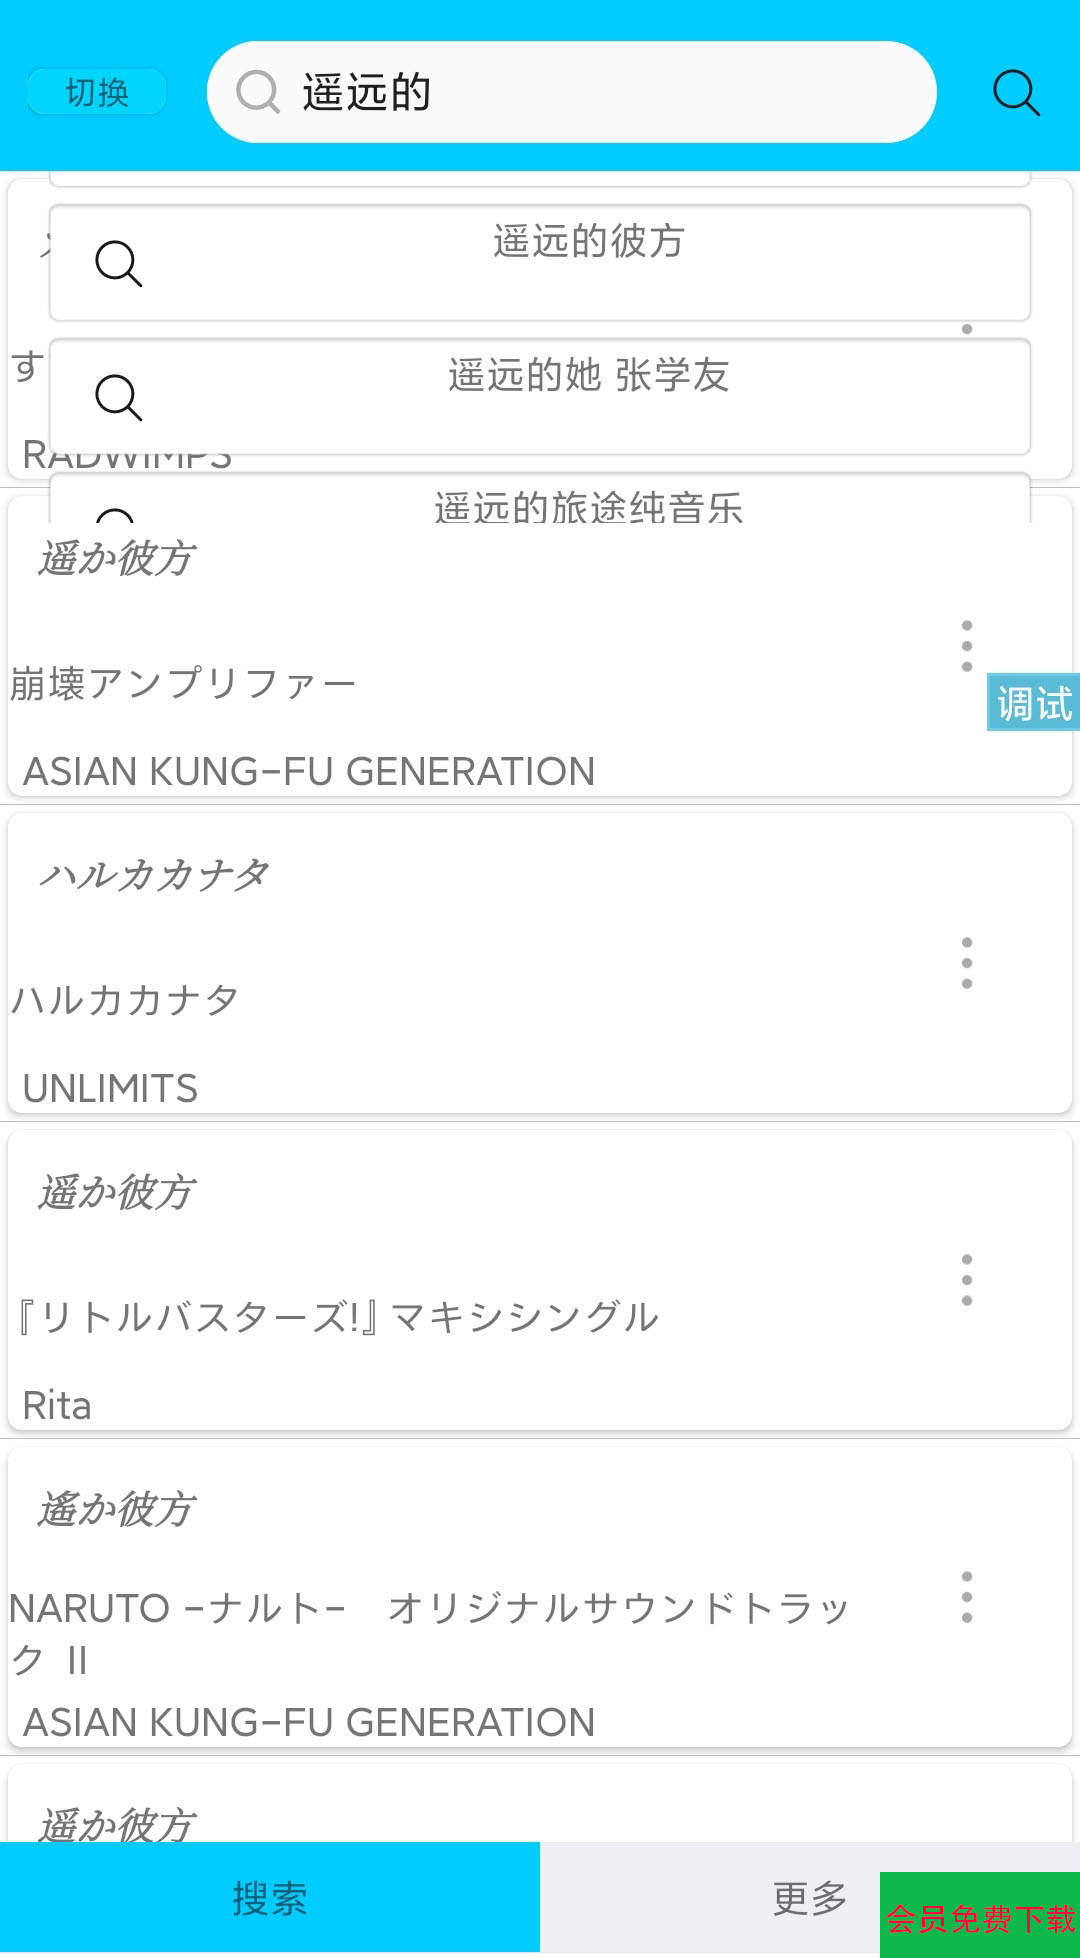1080x1958 pixels.
Task: Select the 遥远的彼方 search suggestion
Action: pyautogui.click(x=588, y=243)
